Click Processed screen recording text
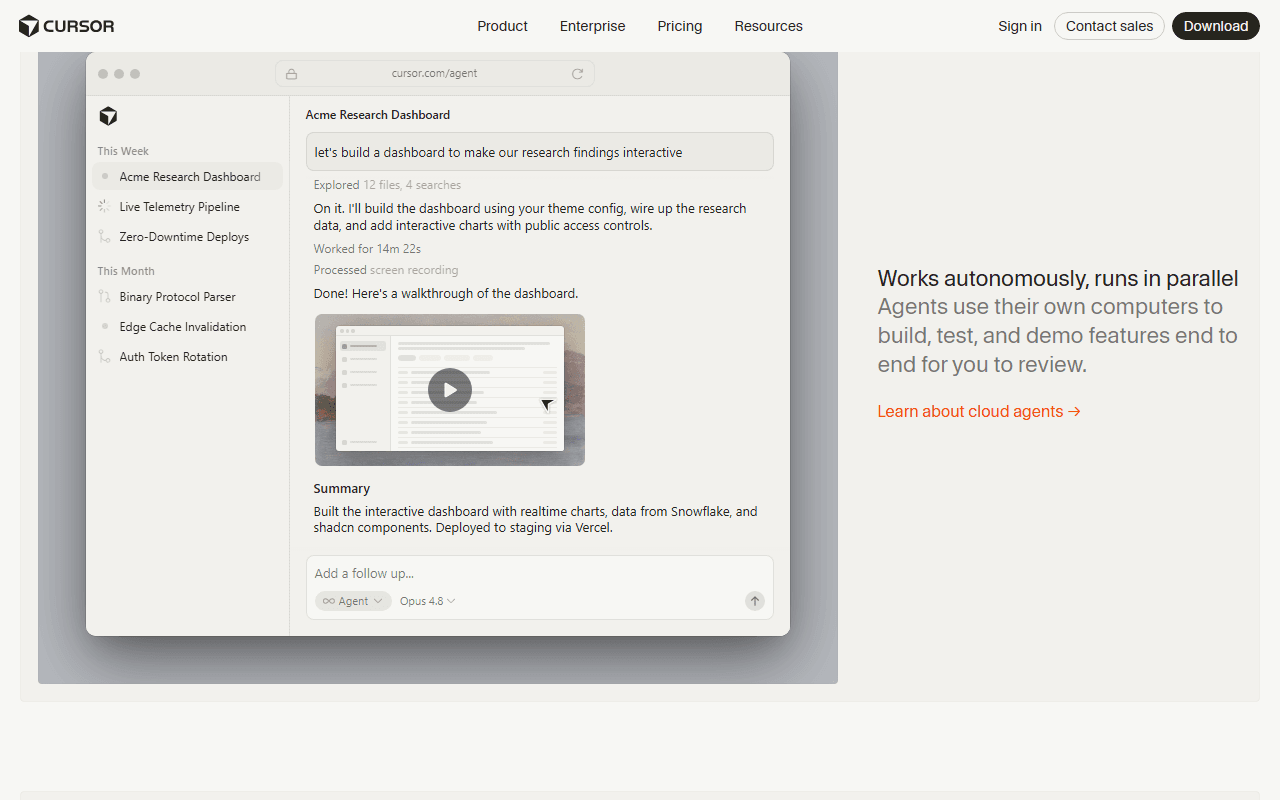Screen dimensions: 1280x800 (x=386, y=270)
